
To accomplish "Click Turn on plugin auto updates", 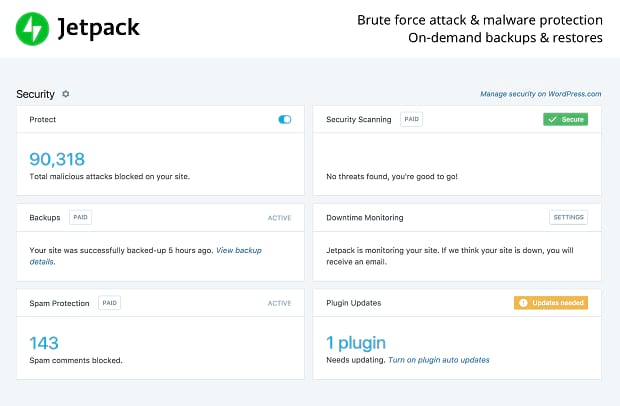I will (439, 360).
